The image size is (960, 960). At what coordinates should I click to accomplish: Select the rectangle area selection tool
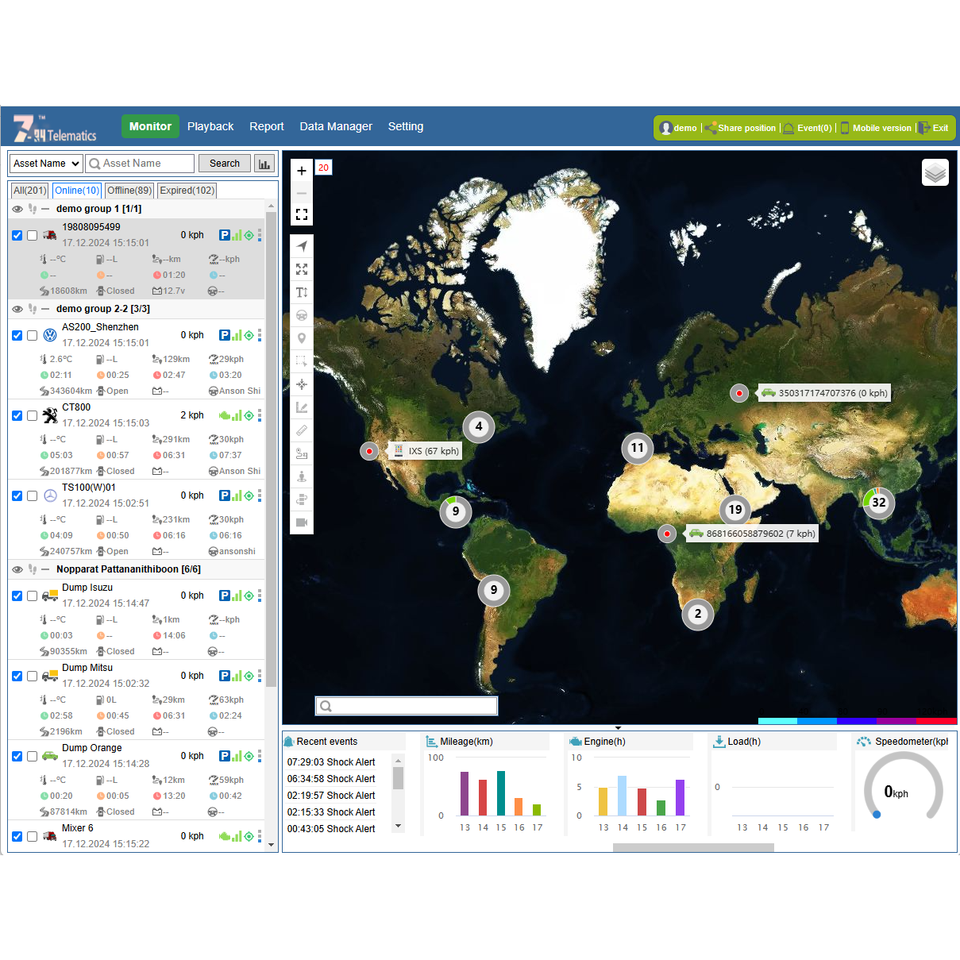tap(301, 361)
